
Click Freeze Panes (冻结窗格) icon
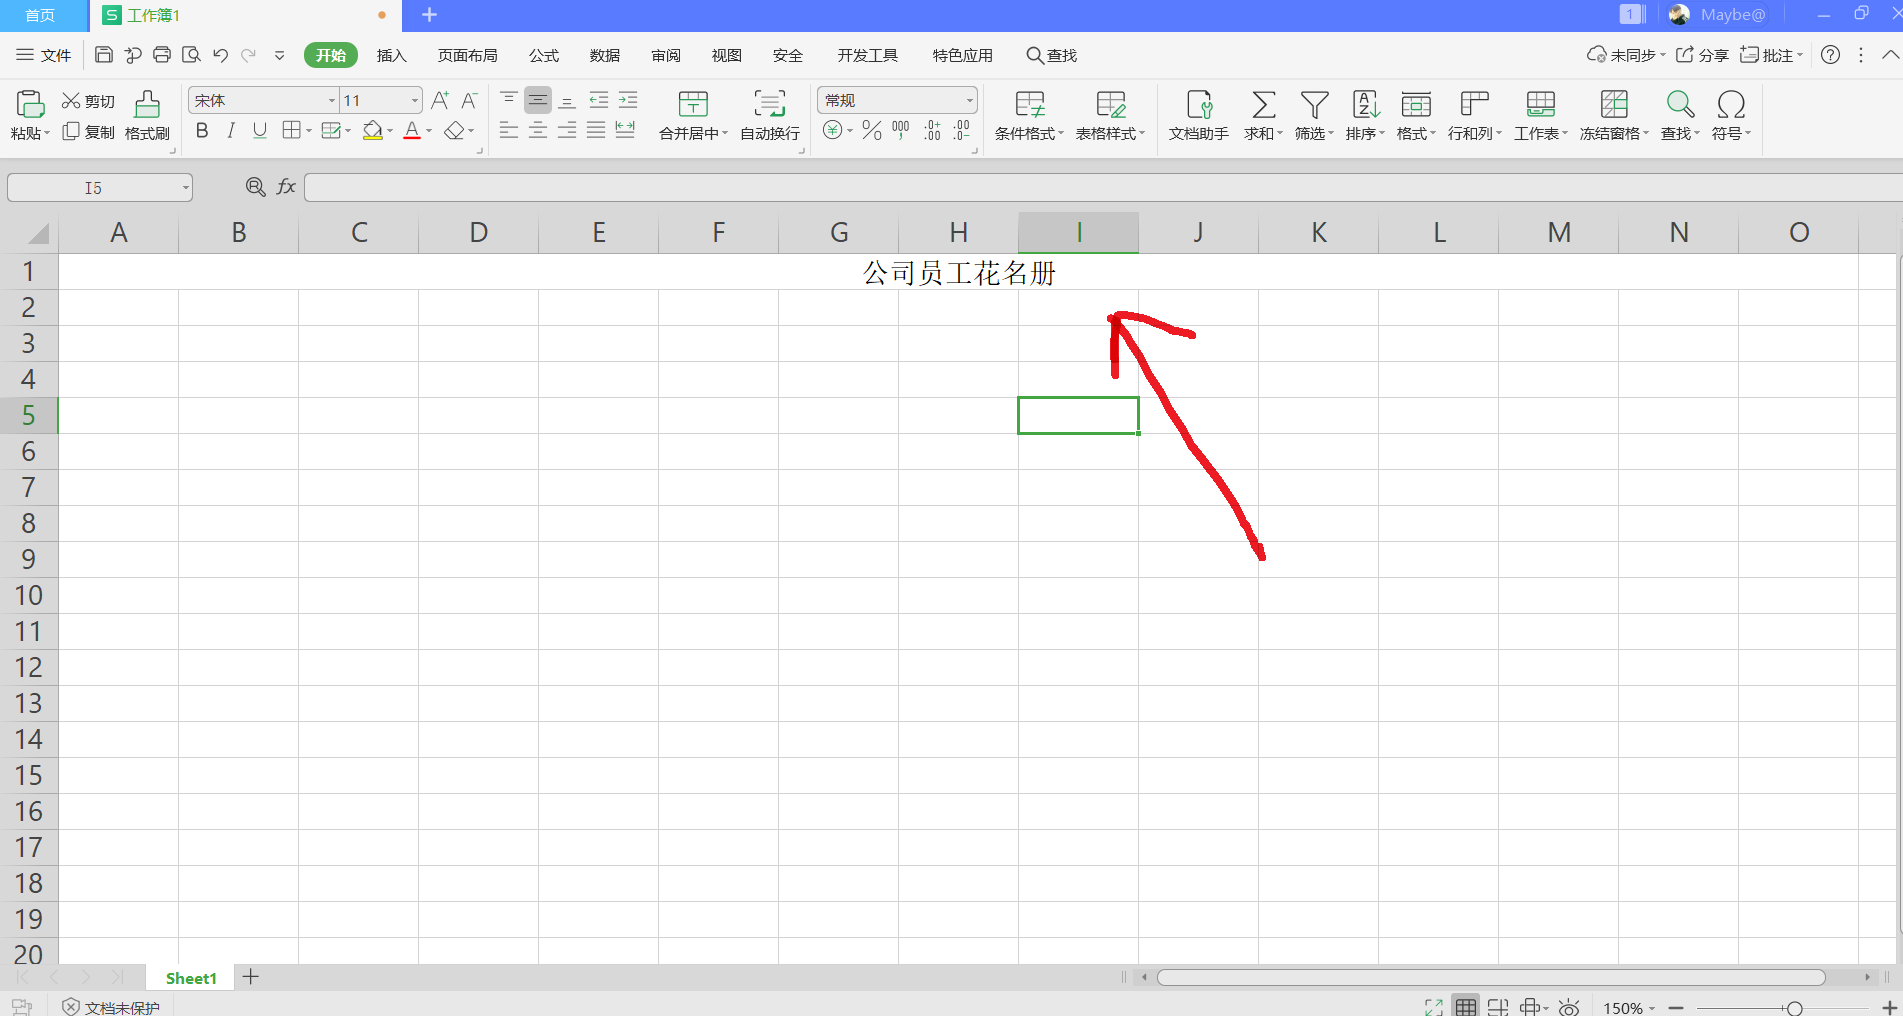tap(1614, 104)
